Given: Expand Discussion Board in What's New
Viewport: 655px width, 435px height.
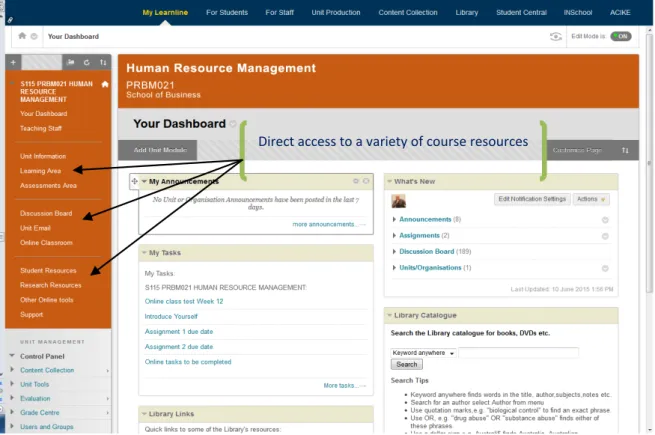Looking at the screenshot, I should [x=394, y=252].
